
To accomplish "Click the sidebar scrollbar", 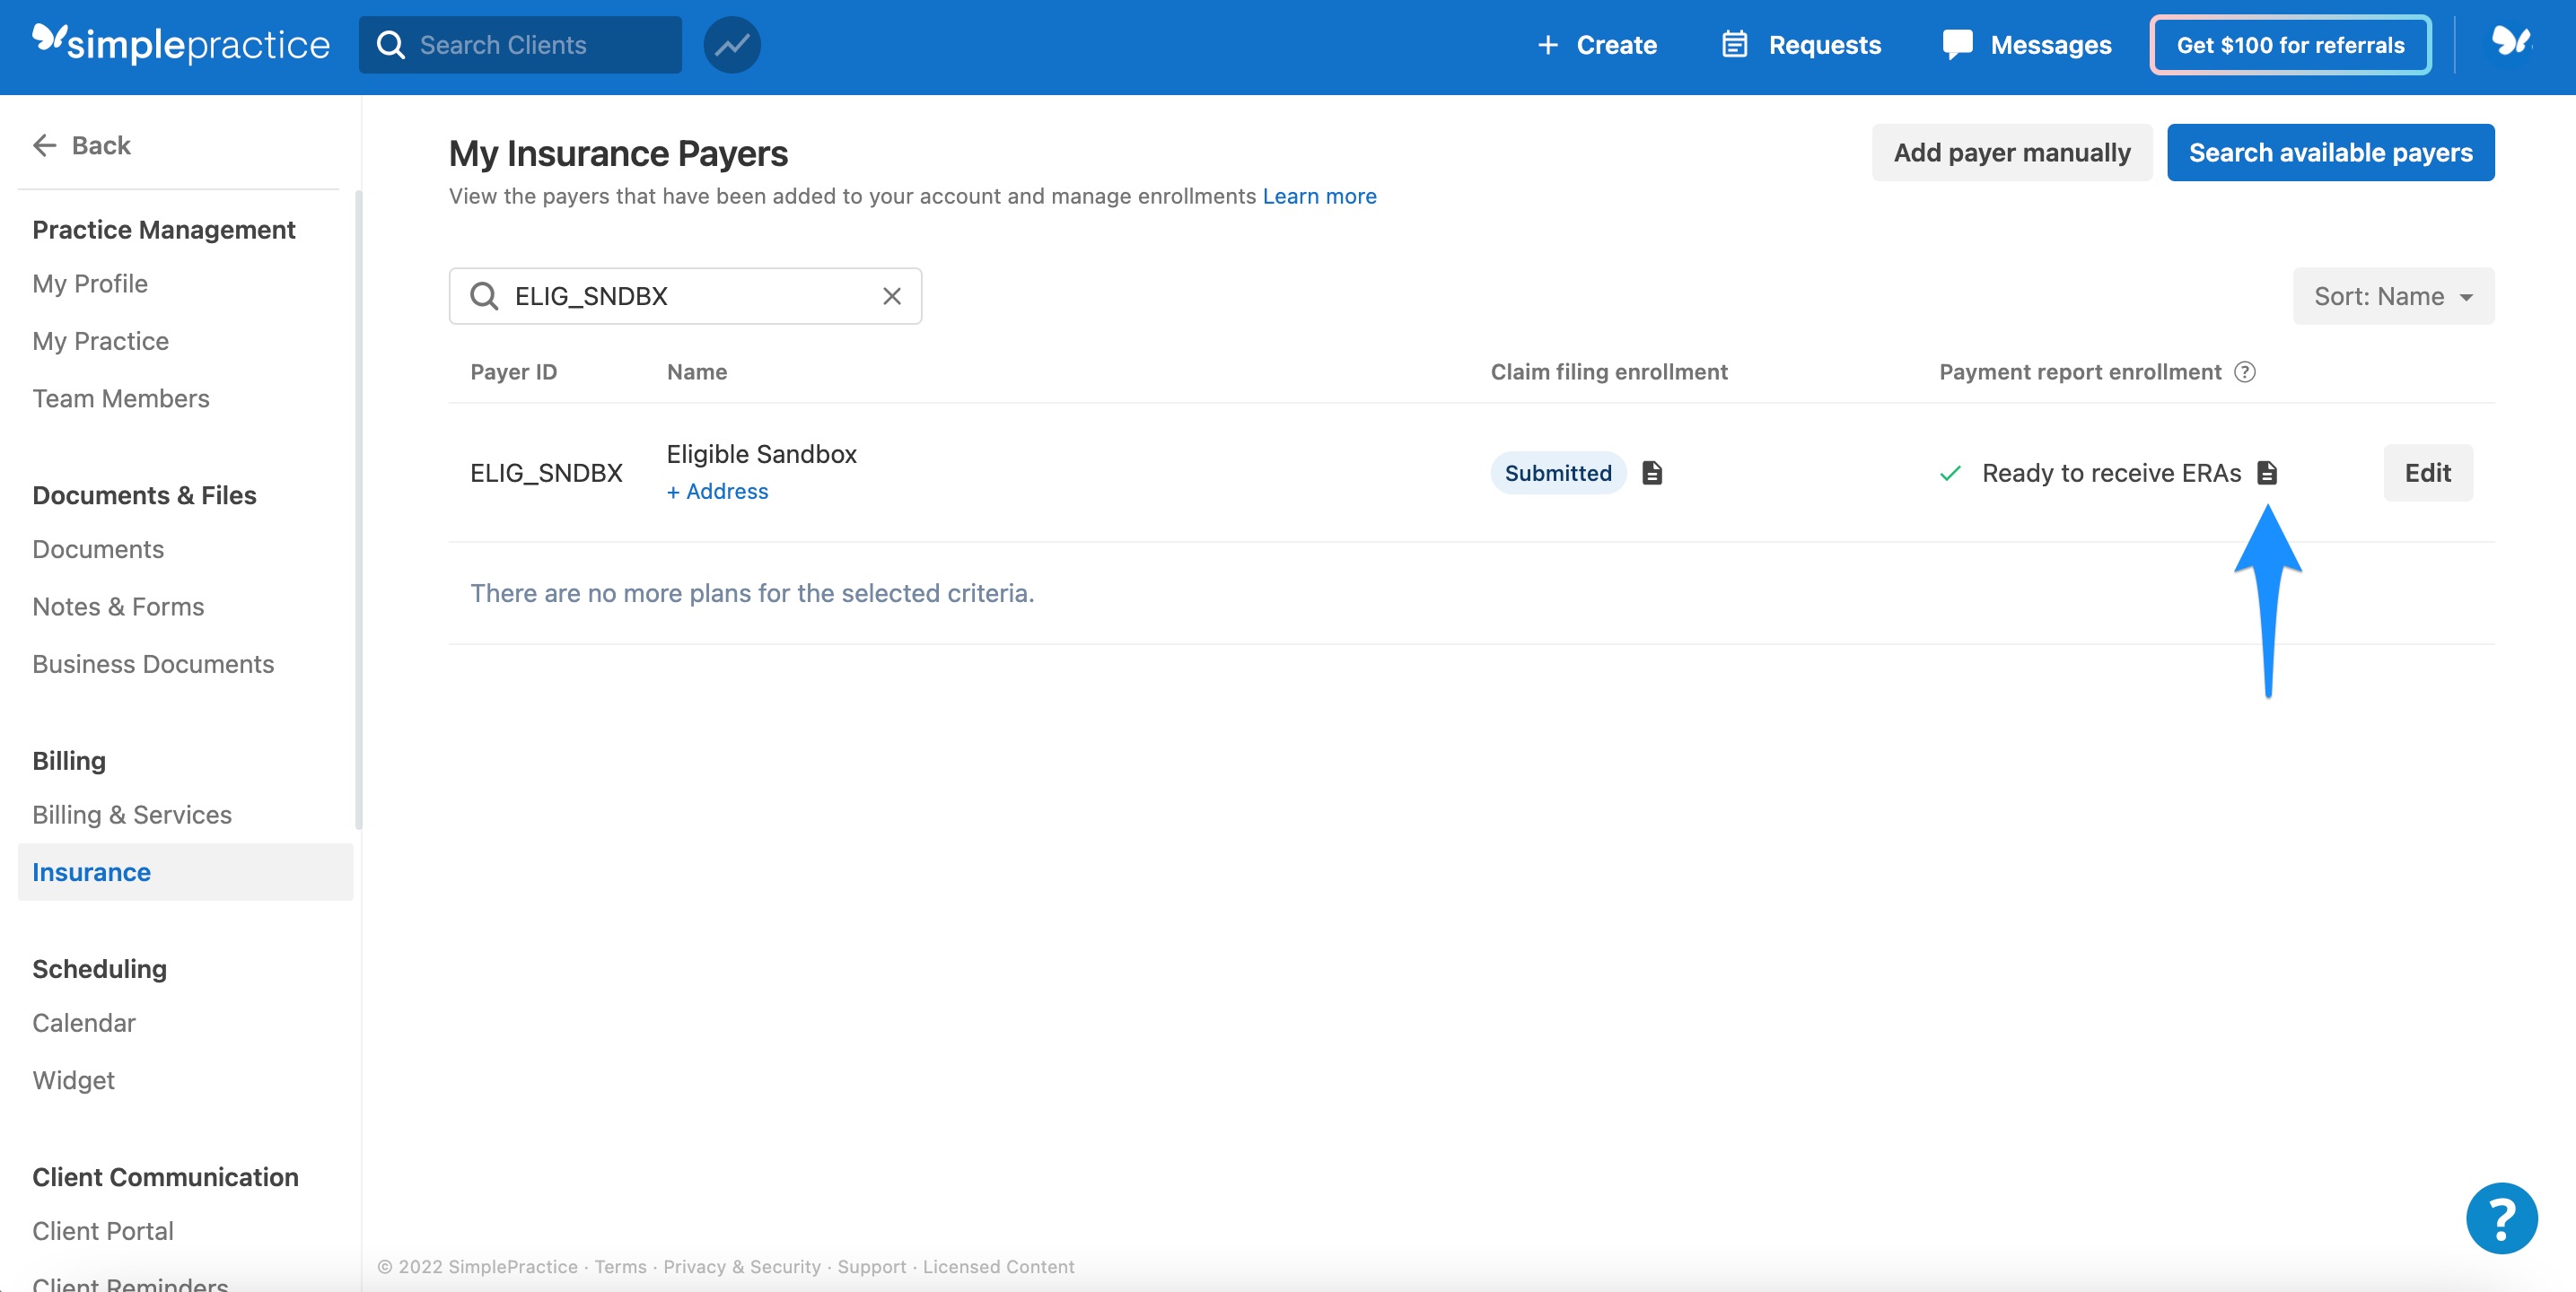I will (x=358, y=510).
